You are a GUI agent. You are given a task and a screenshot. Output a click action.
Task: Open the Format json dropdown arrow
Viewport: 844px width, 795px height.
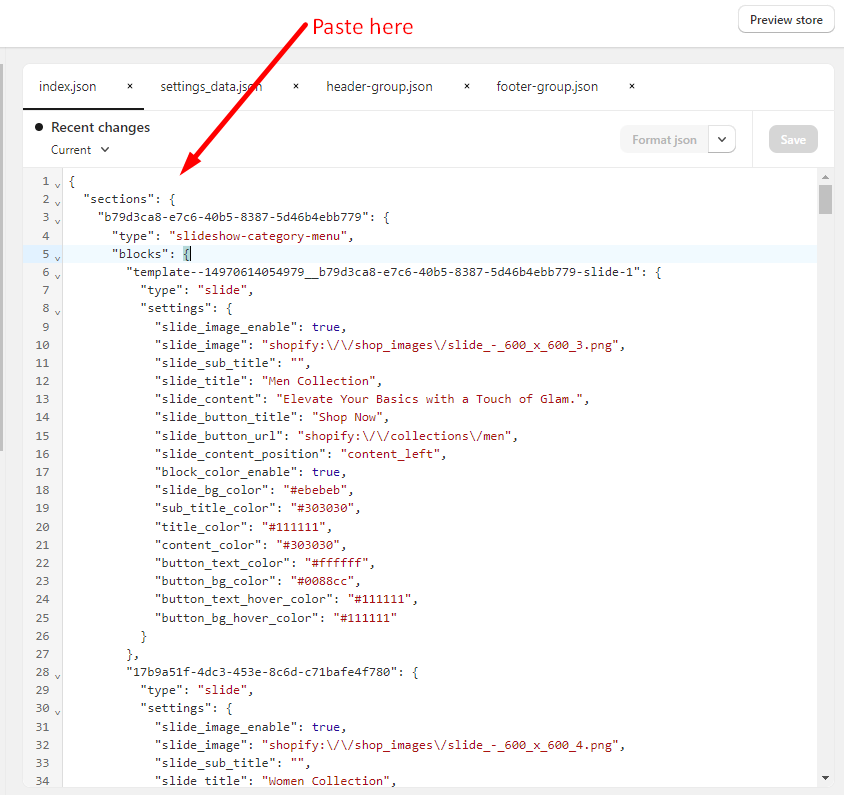tap(722, 139)
